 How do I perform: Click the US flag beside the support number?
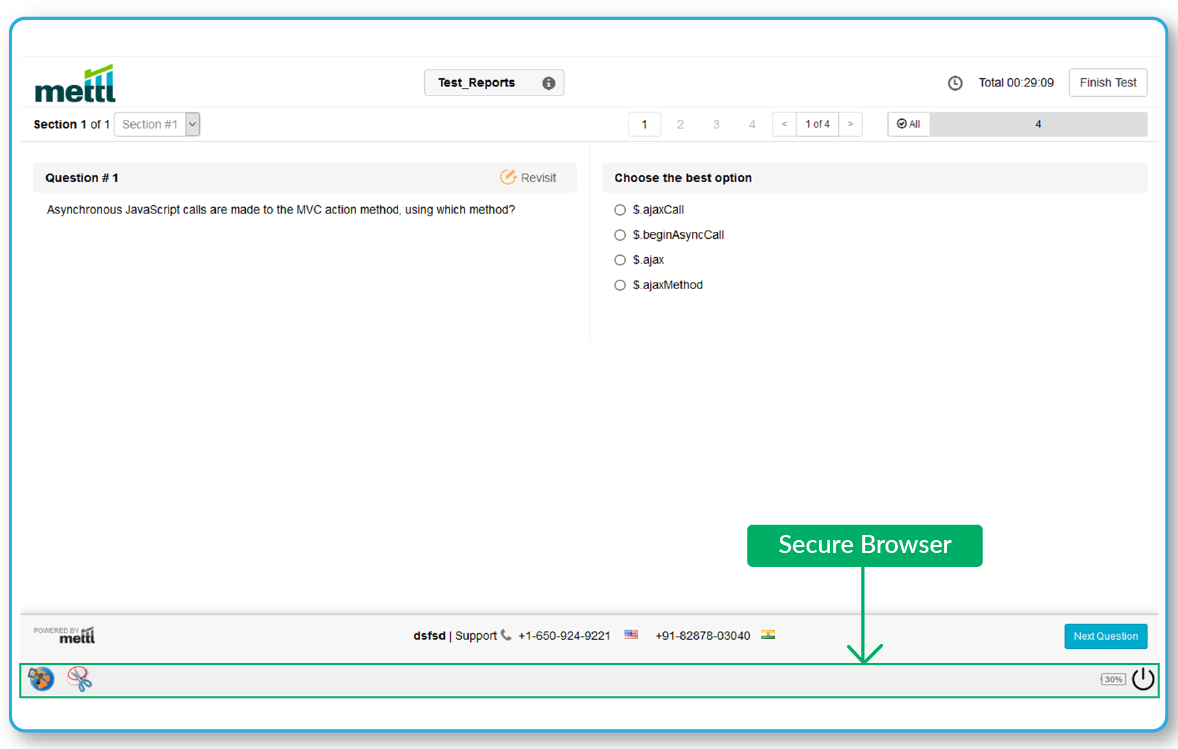tap(630, 634)
